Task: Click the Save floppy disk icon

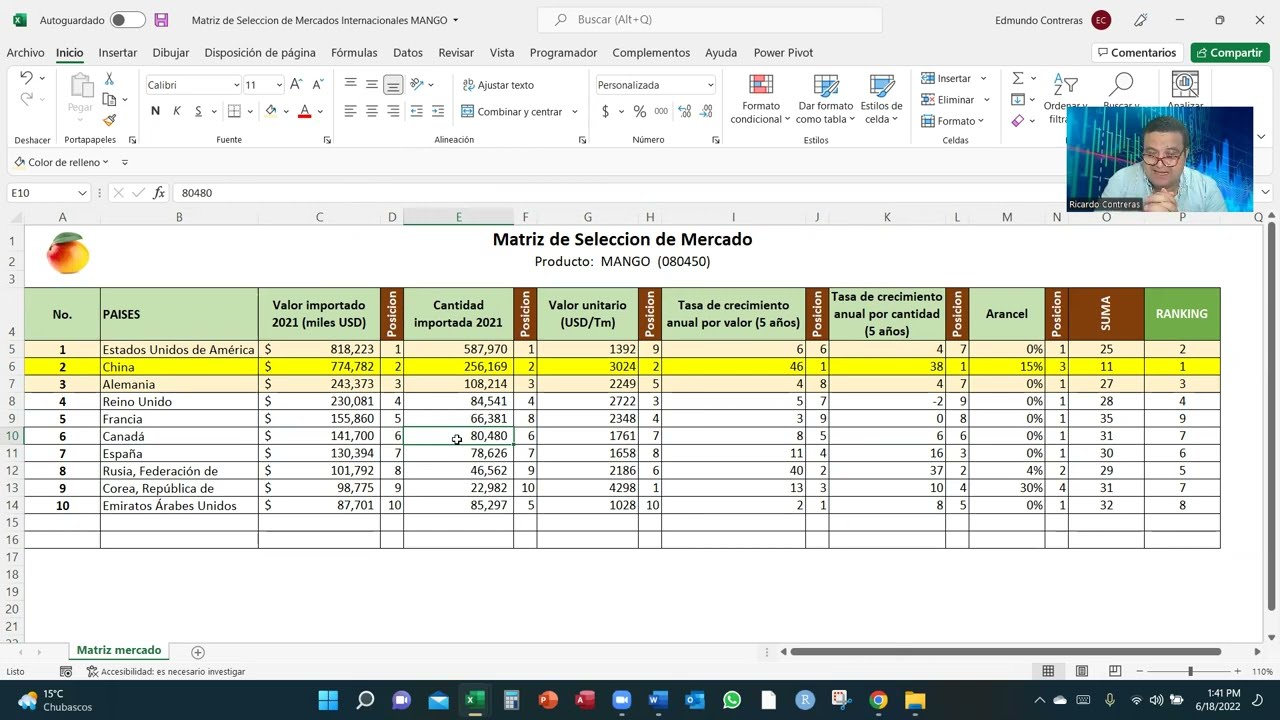Action: 161,20
